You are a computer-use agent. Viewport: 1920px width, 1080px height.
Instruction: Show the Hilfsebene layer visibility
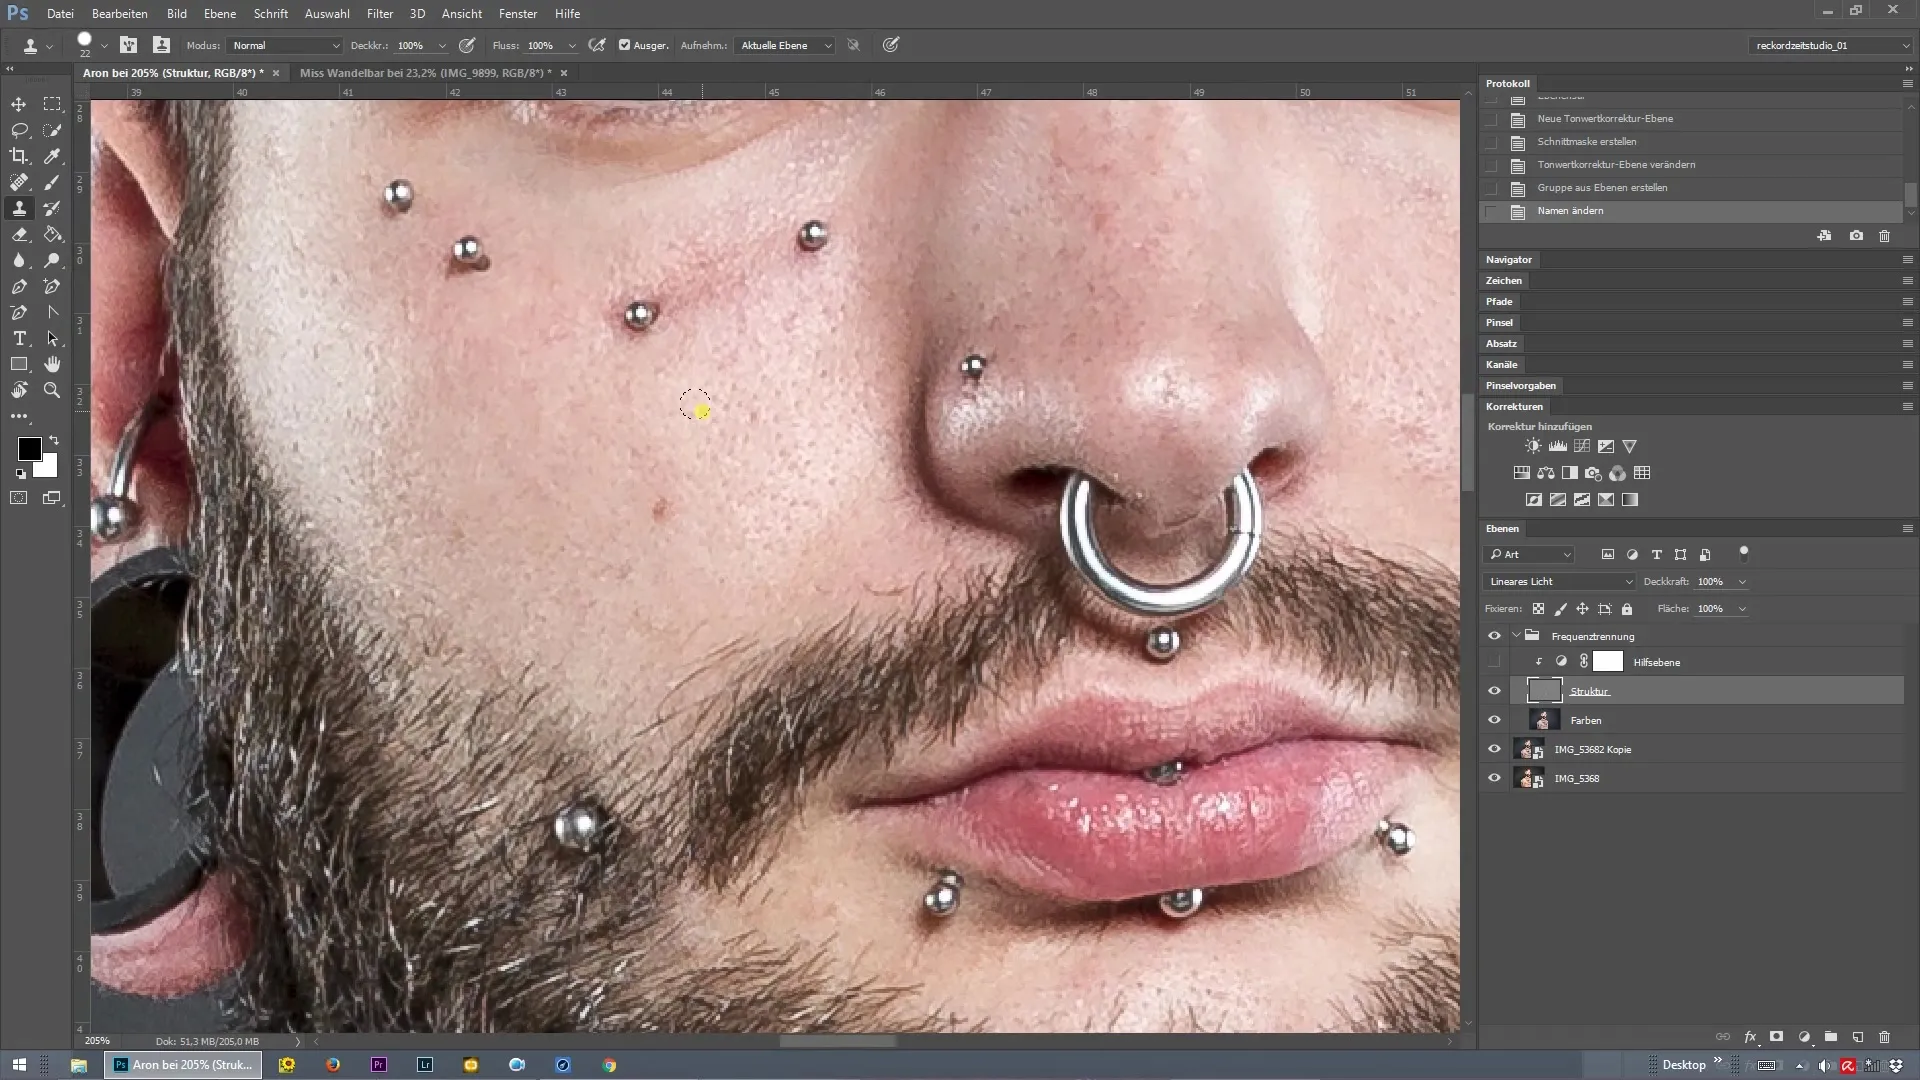pos(1494,662)
